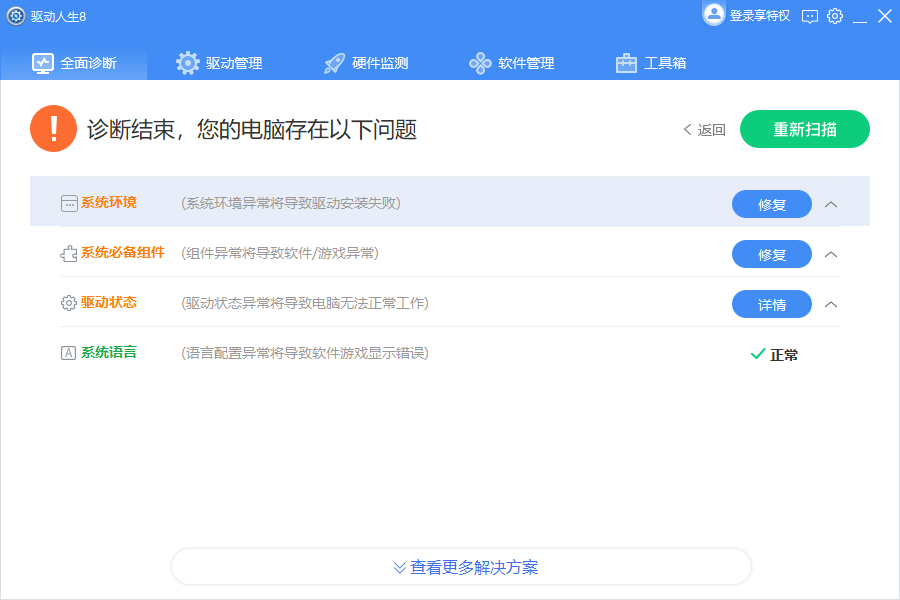Open the feedback message icon near top right
The image size is (900, 600).
(x=809, y=16)
